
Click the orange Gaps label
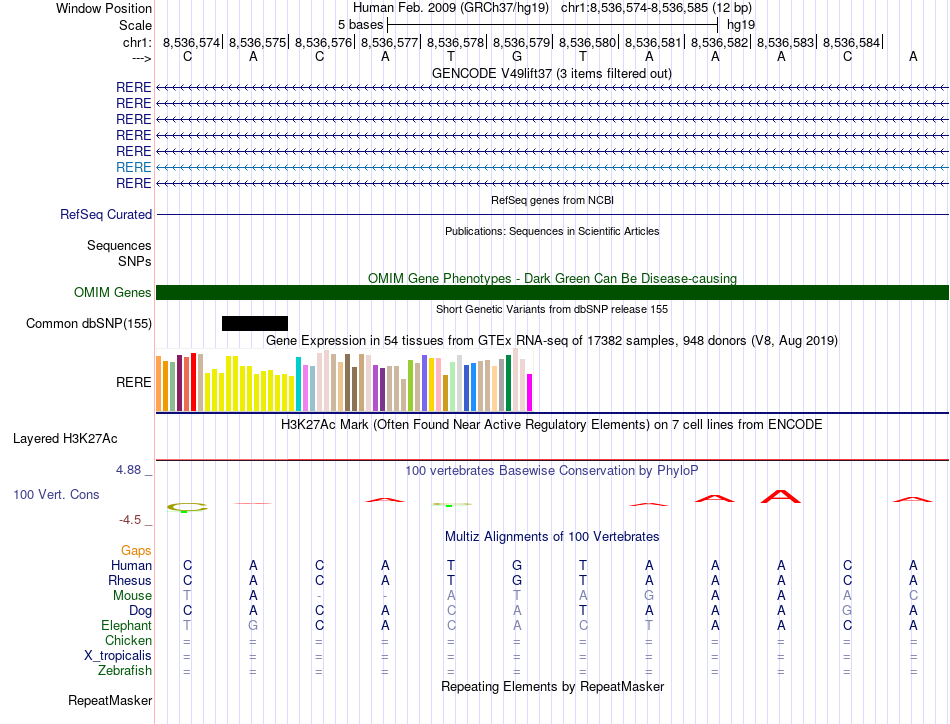pyautogui.click(x=136, y=550)
